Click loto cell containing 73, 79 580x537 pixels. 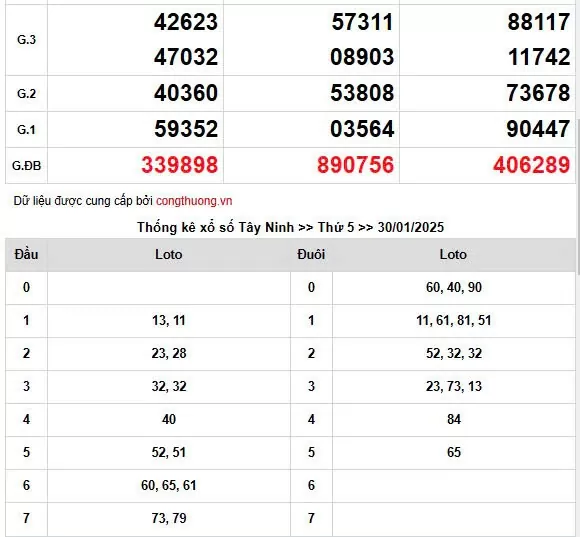tap(169, 518)
